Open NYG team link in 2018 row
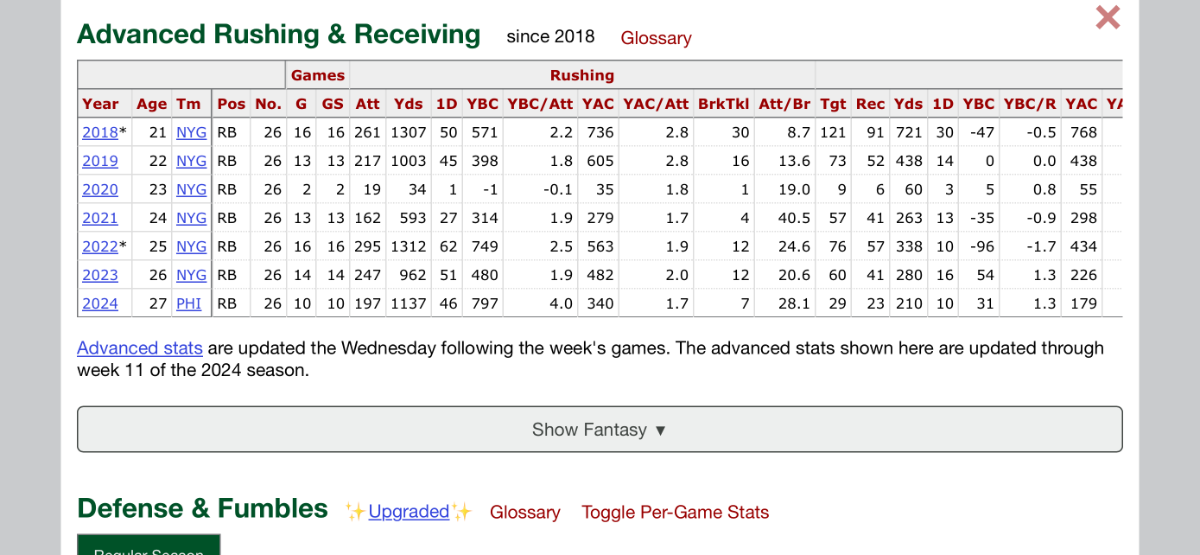The image size is (1200, 555). pyautogui.click(x=191, y=132)
